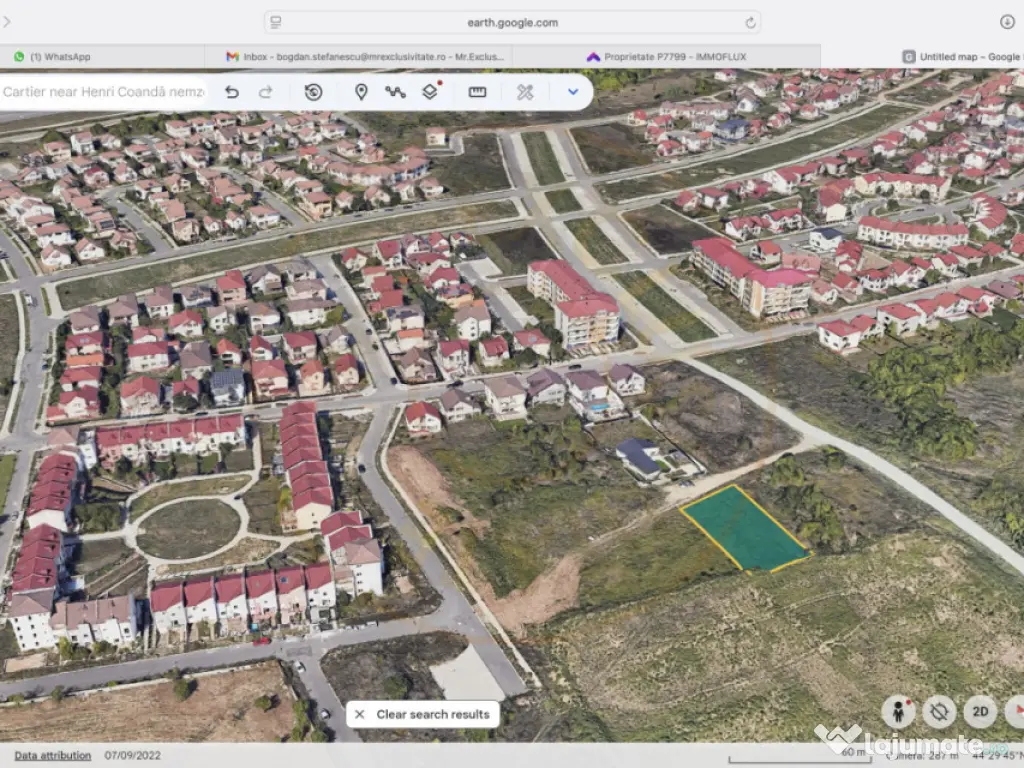Image resolution: width=1024 pixels, height=768 pixels.
Task: Switch to the WhatsApp browser tab
Action: tap(60, 57)
